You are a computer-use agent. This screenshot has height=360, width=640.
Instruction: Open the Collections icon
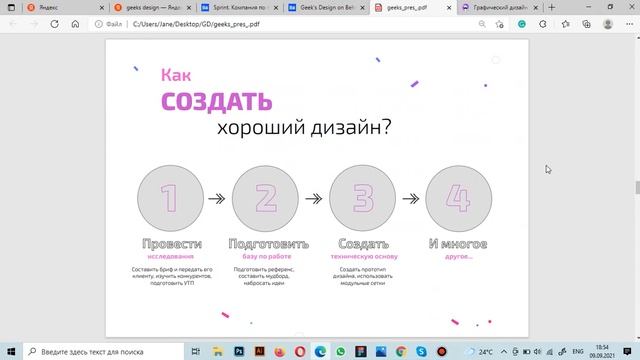587,24
